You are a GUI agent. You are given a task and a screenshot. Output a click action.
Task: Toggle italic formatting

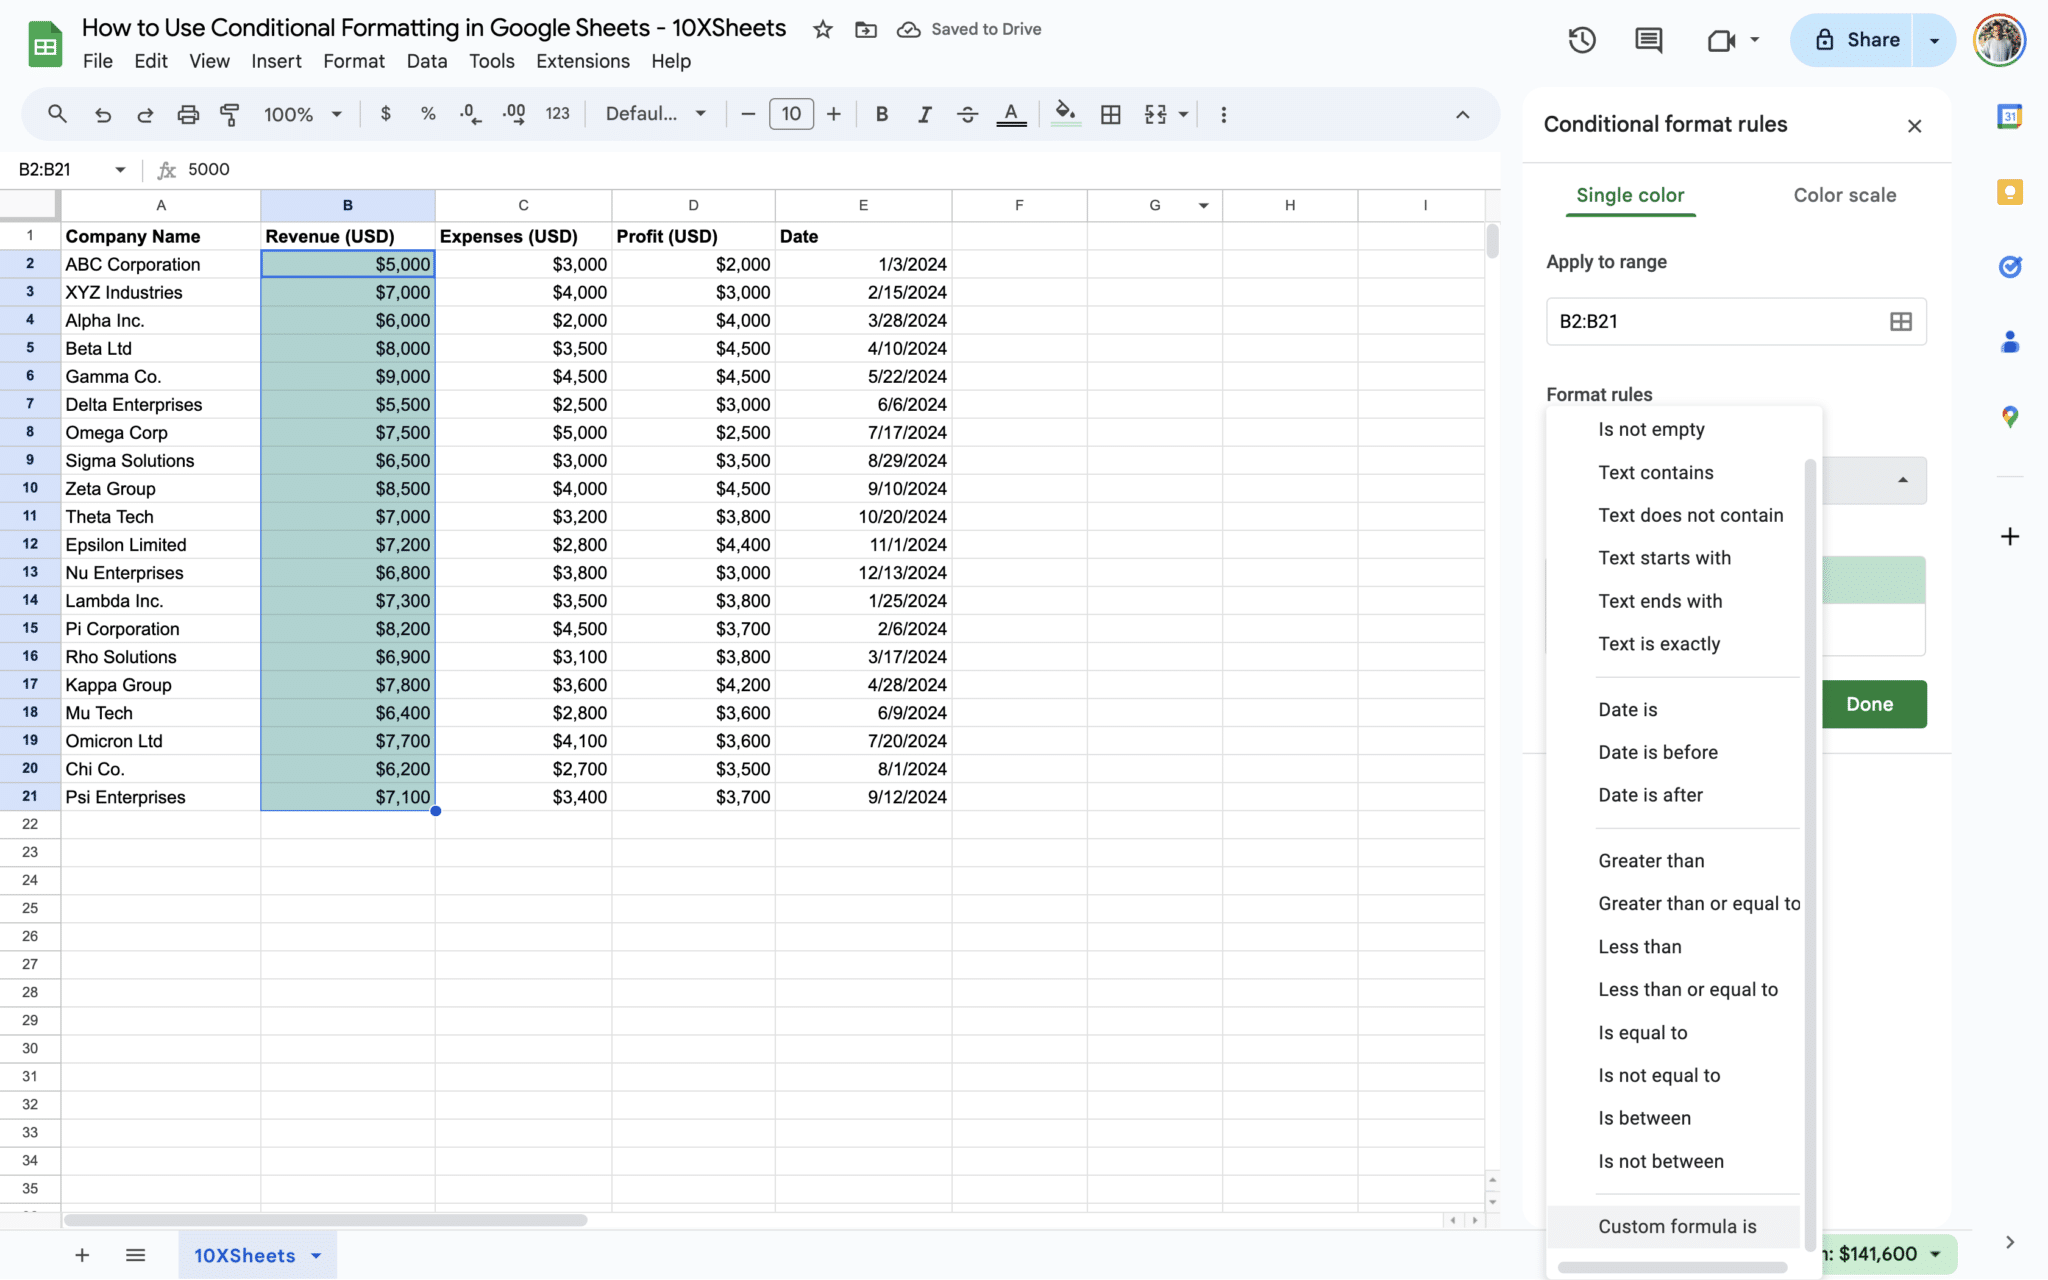pyautogui.click(x=924, y=114)
